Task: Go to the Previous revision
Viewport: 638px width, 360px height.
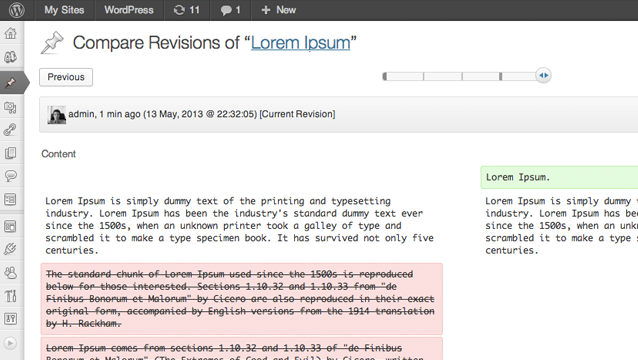Action: pyautogui.click(x=66, y=77)
